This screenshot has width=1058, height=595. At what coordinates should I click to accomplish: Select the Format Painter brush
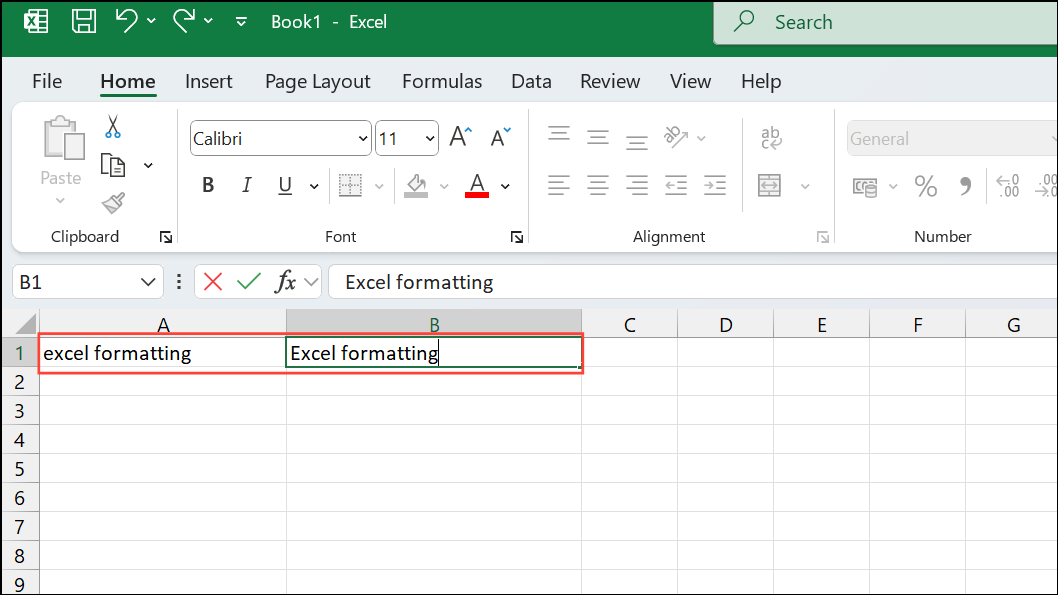click(113, 203)
